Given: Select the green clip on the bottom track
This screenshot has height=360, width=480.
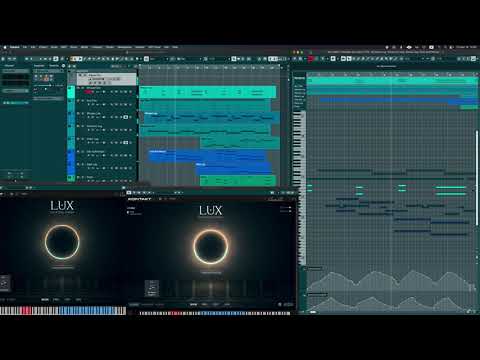Looking at the screenshot, I should [238, 181].
